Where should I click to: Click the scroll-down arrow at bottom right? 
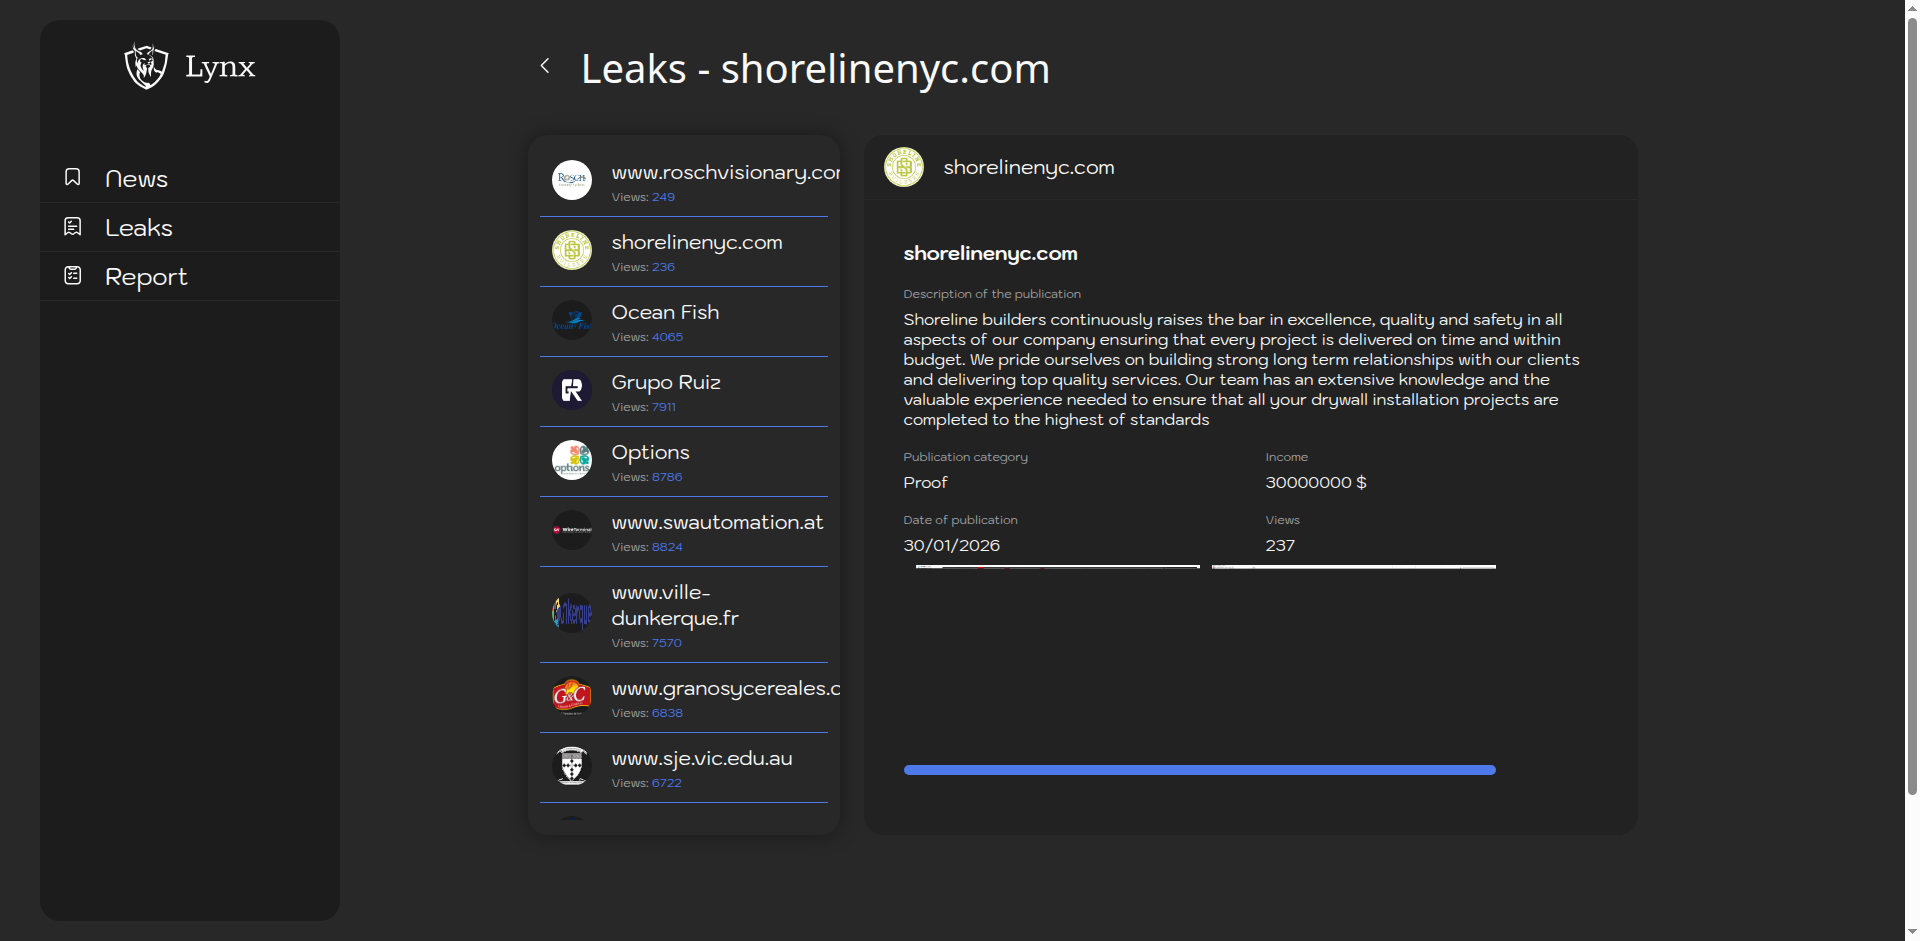[x=1911, y=932]
